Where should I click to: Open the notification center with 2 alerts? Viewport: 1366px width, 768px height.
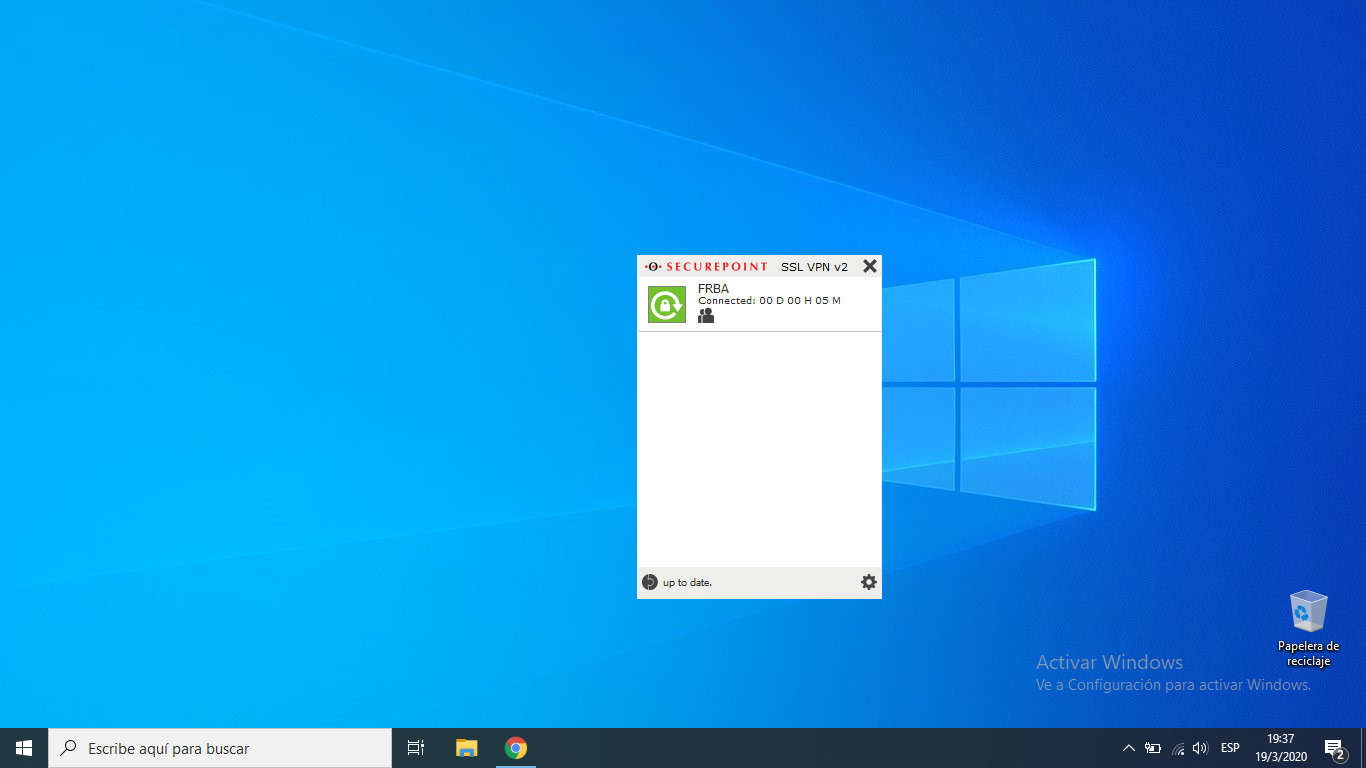(1335, 748)
